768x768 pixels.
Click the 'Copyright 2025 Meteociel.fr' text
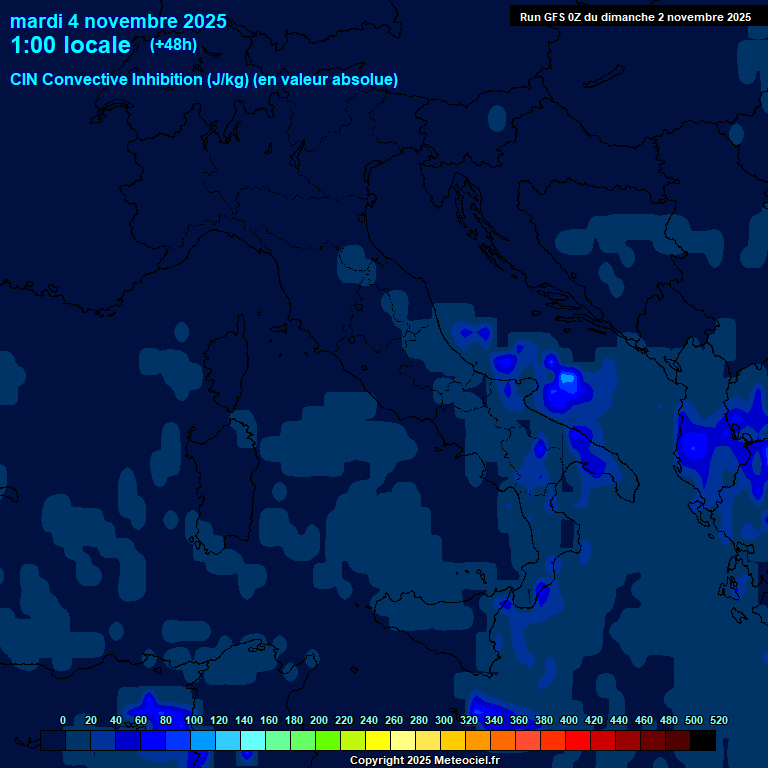(x=425, y=760)
